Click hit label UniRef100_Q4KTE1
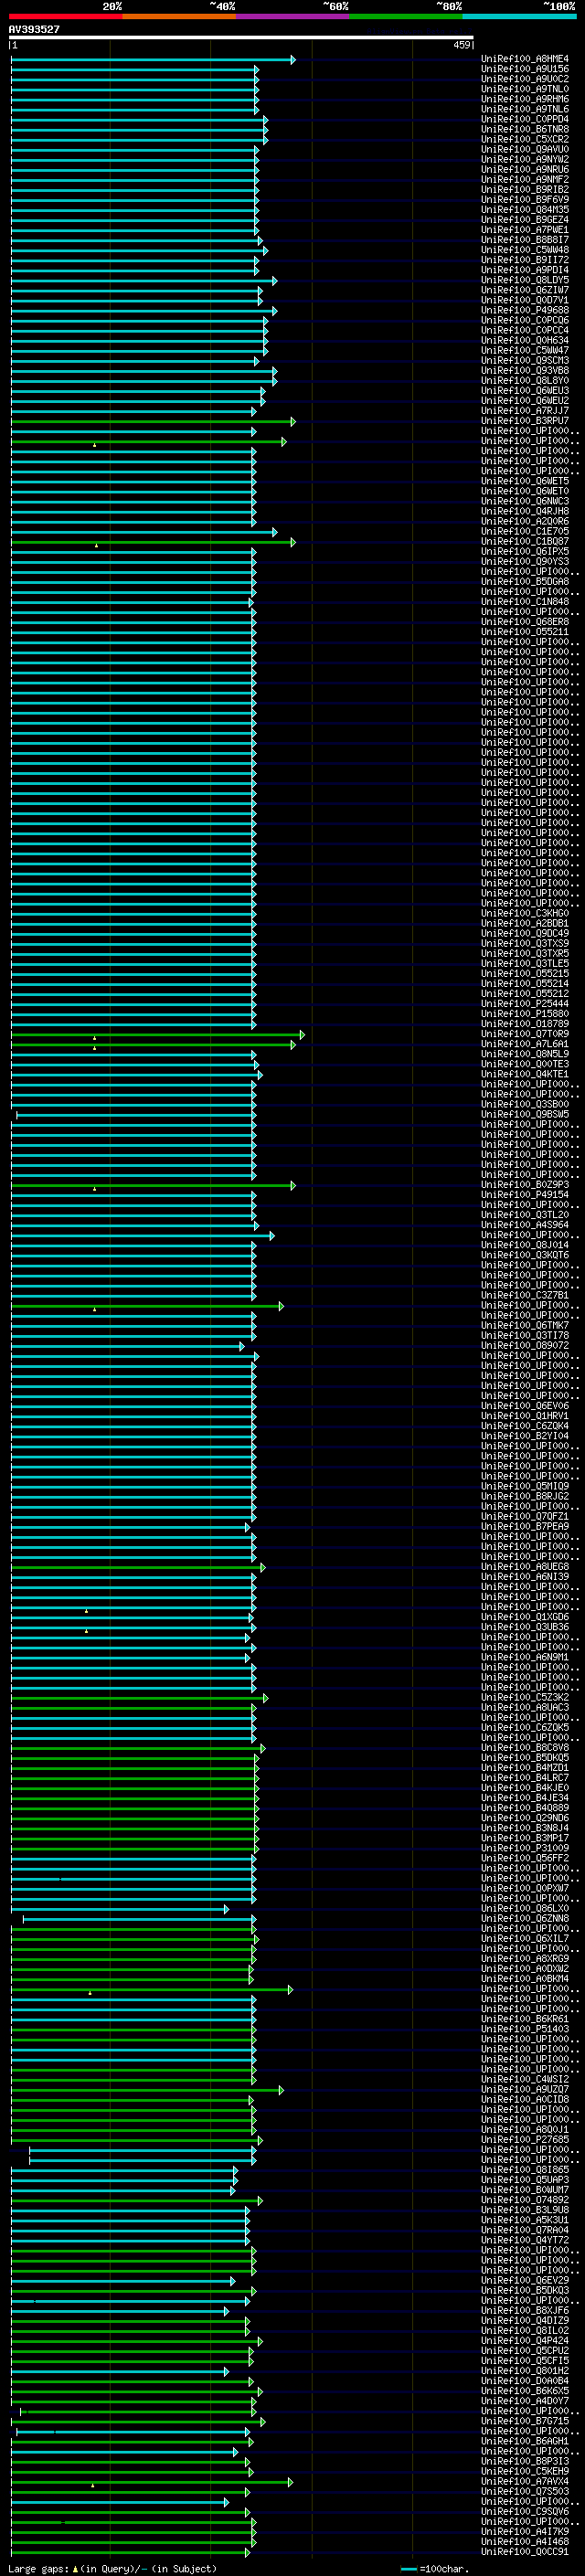 coord(524,1074)
